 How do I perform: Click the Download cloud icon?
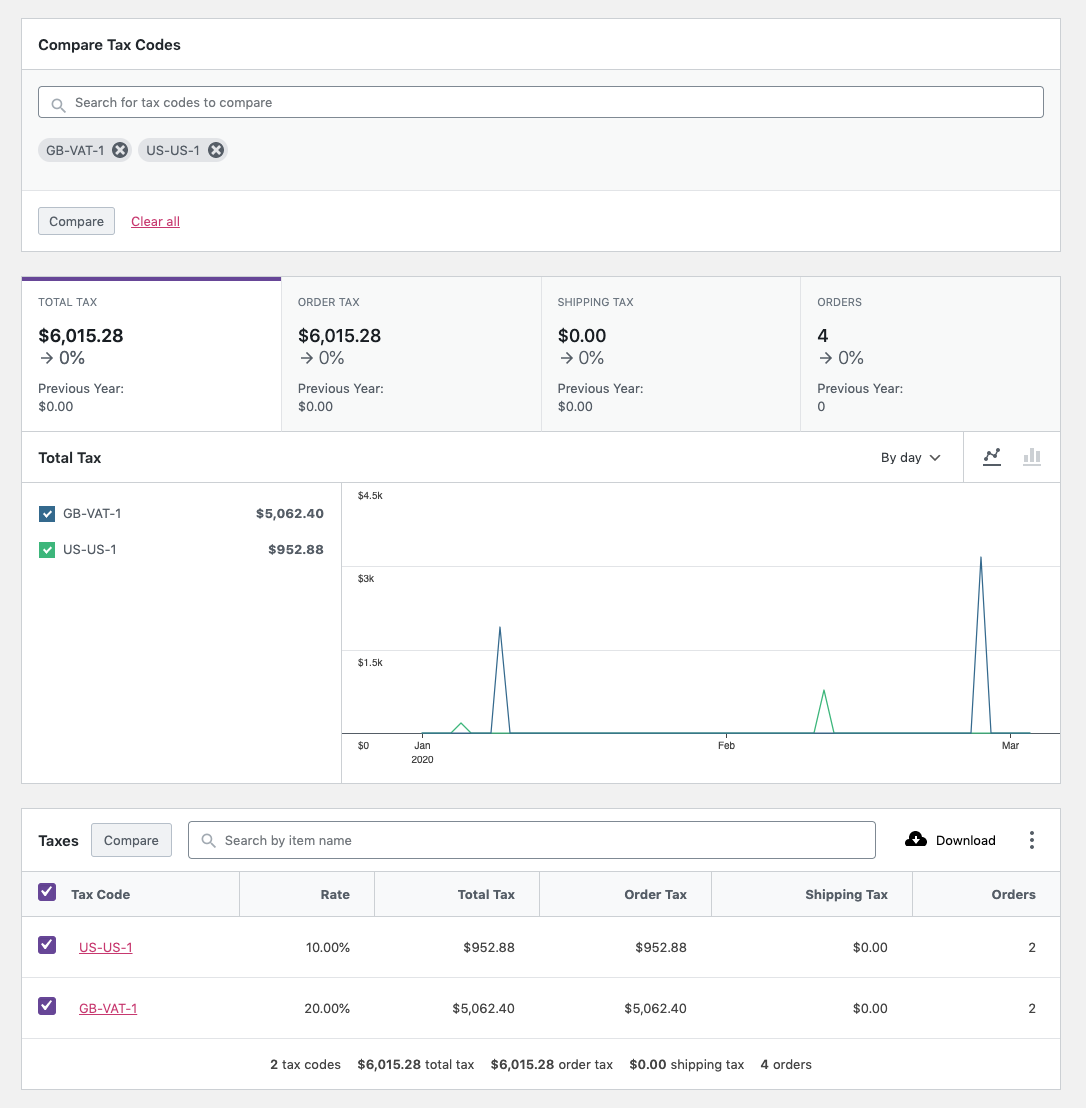click(x=916, y=839)
